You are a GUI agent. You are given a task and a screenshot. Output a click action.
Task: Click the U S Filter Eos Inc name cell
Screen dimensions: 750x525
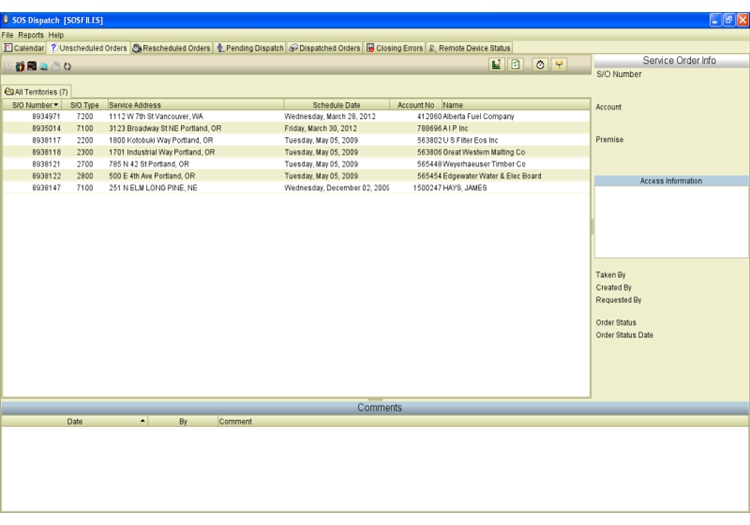point(470,140)
